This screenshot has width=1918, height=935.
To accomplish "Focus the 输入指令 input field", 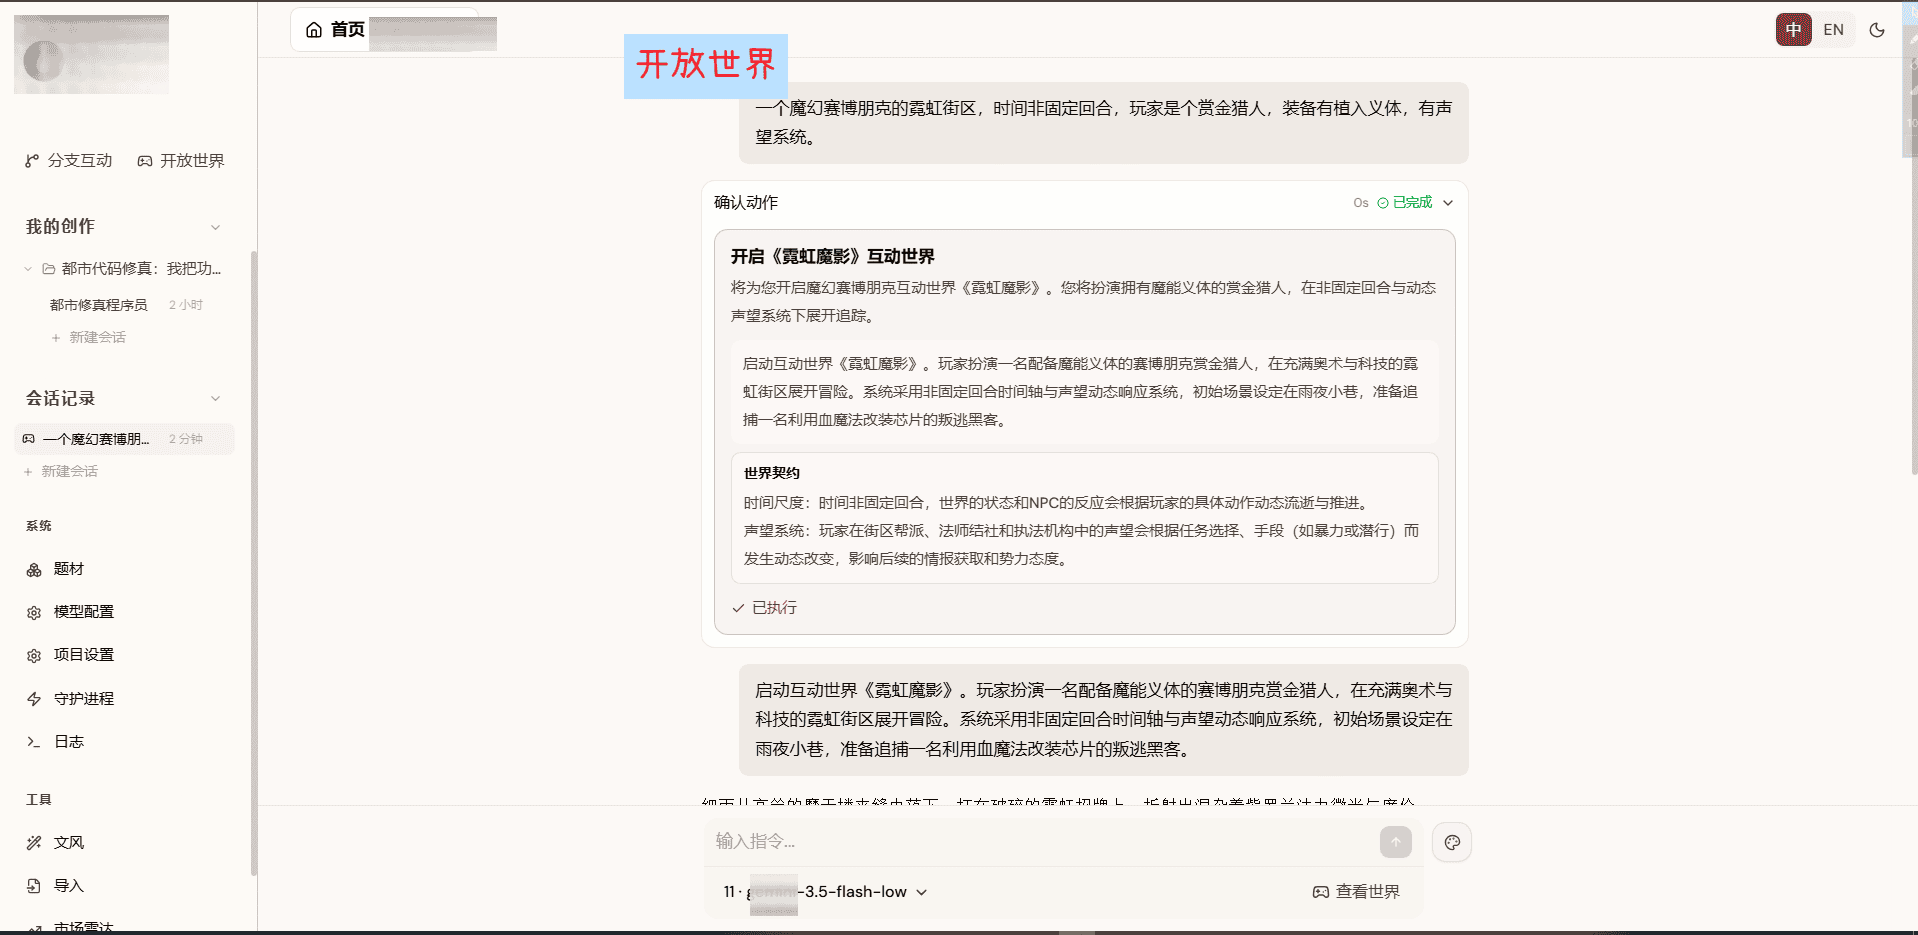I will (x=1040, y=842).
